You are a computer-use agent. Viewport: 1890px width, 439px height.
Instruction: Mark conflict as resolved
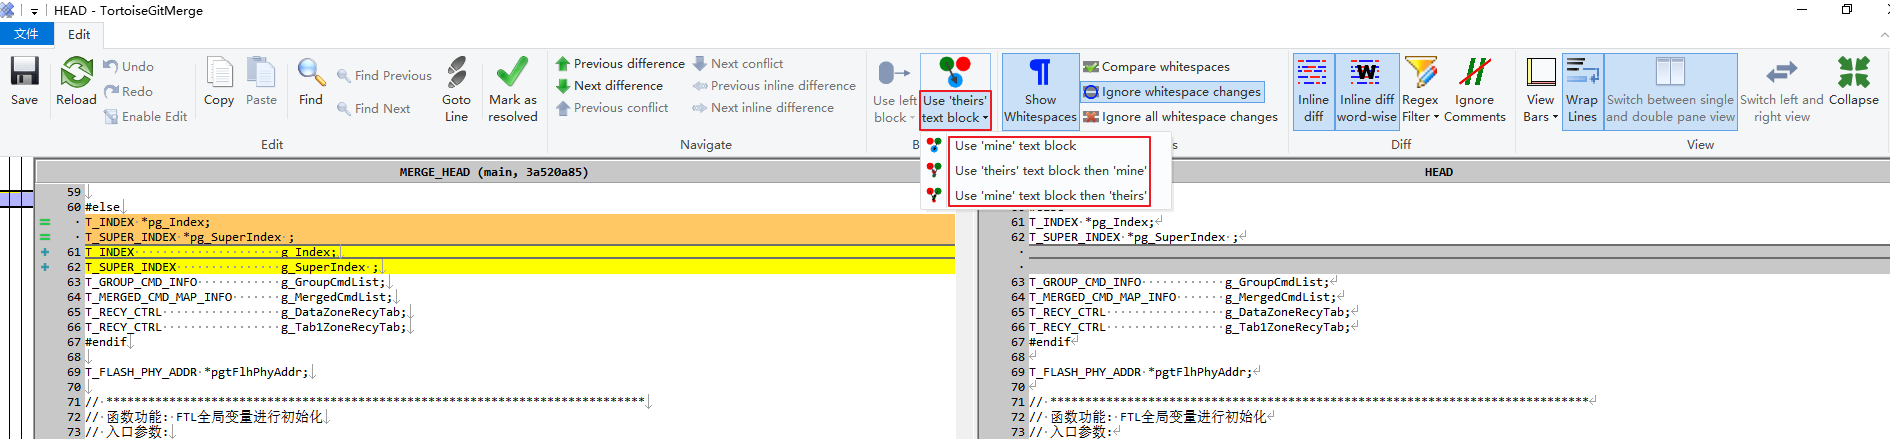point(513,89)
